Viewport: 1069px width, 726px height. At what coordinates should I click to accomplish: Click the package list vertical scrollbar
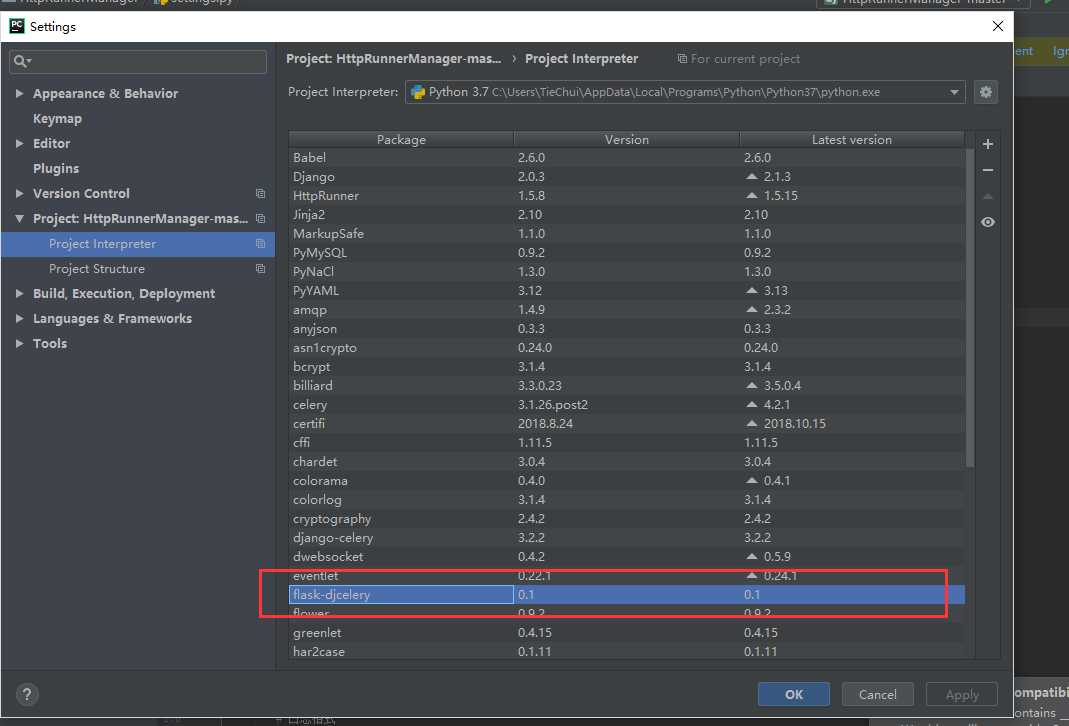pyautogui.click(x=969, y=308)
